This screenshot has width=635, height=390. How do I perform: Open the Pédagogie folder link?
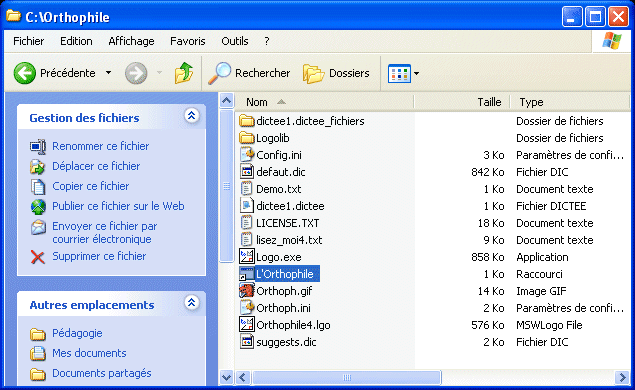pyautogui.click(x=77, y=333)
